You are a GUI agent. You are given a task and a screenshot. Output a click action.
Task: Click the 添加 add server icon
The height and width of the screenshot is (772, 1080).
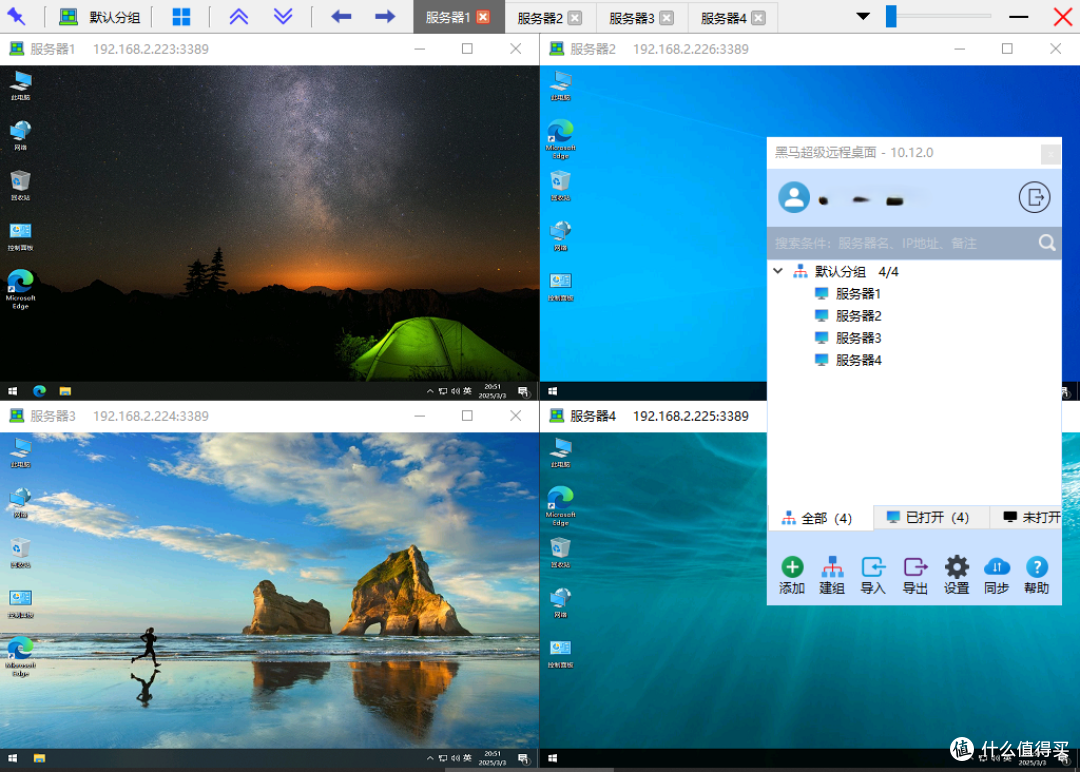point(792,575)
